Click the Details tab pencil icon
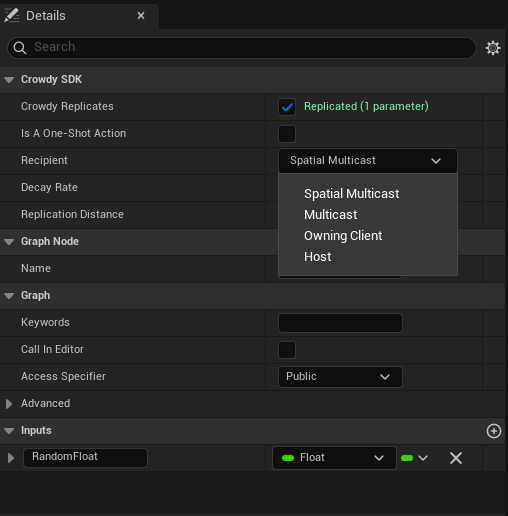This screenshot has height=516, width=508. 12,15
